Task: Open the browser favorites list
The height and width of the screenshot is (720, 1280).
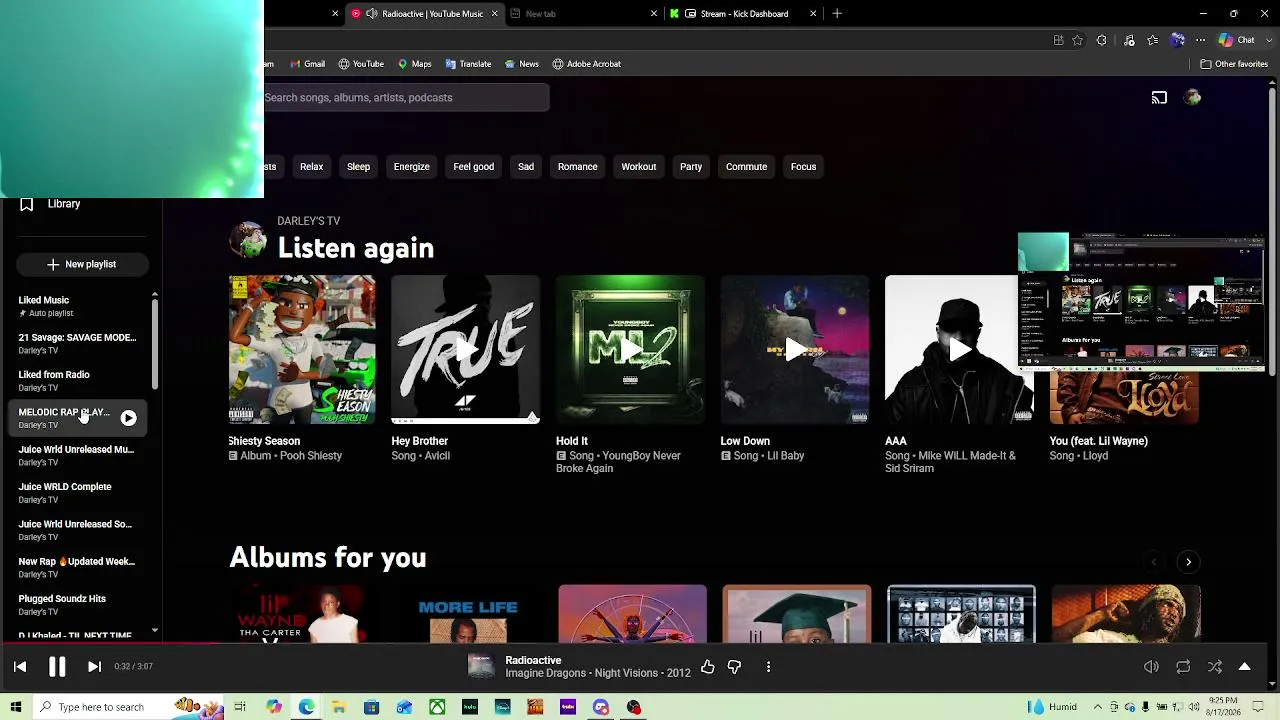Action: (x=1153, y=40)
